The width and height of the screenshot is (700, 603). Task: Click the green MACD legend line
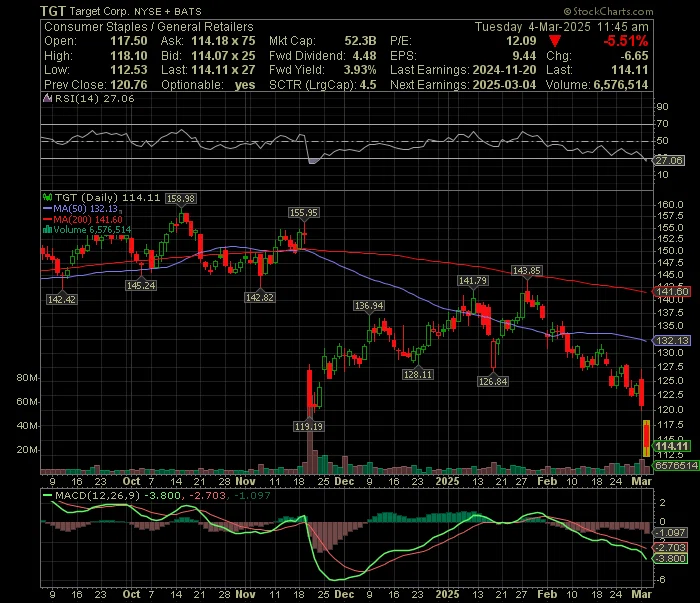[x=47, y=495]
